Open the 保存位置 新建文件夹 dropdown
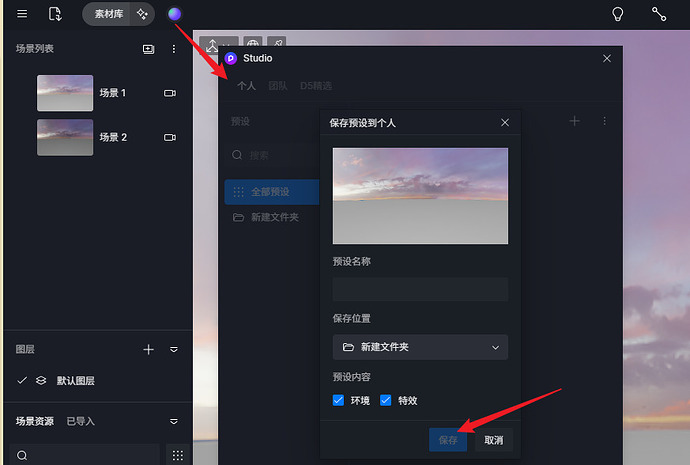Screen dimensions: 690x465 pyautogui.click(x=420, y=347)
